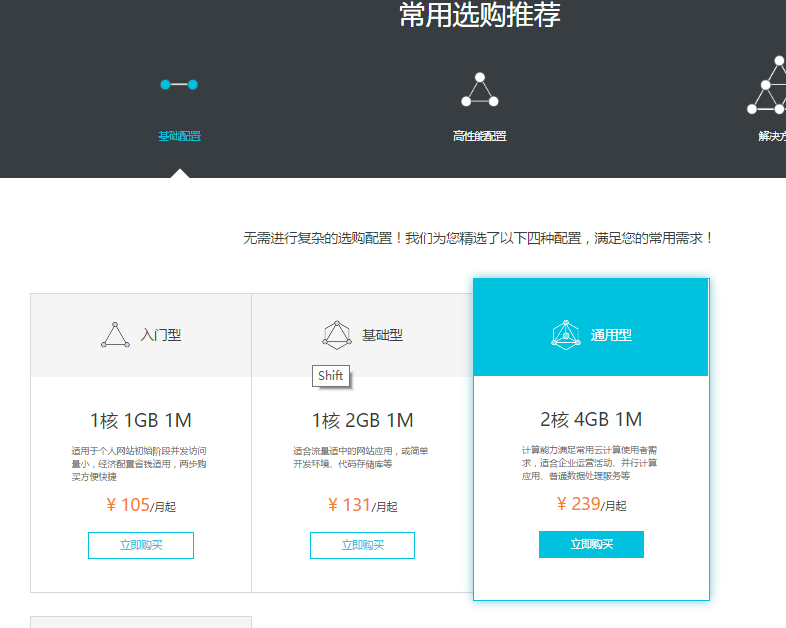
Task: Buy the 通用型 plan with 立即购买
Action: 592,544
